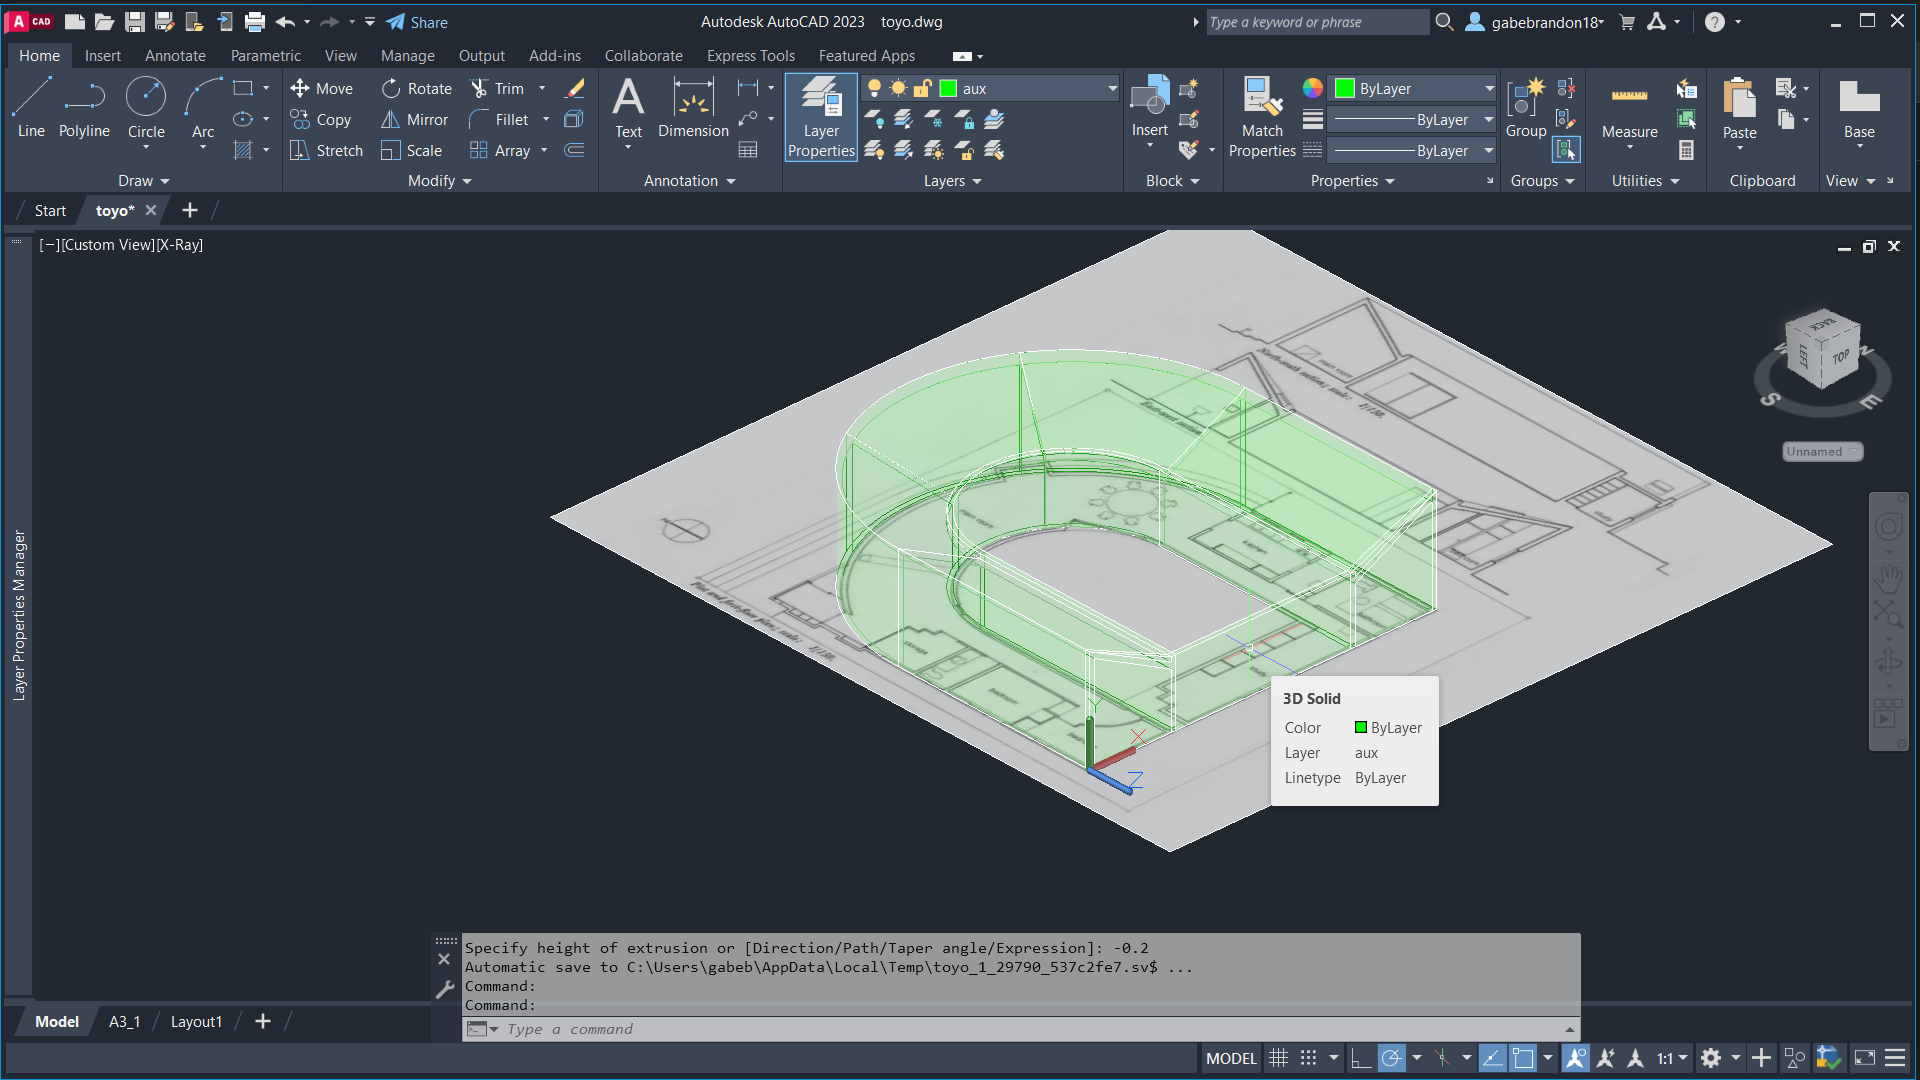Switch to the Annotate ribbon tab
Image resolution: width=1920 pixels, height=1080 pixels.
[175, 56]
